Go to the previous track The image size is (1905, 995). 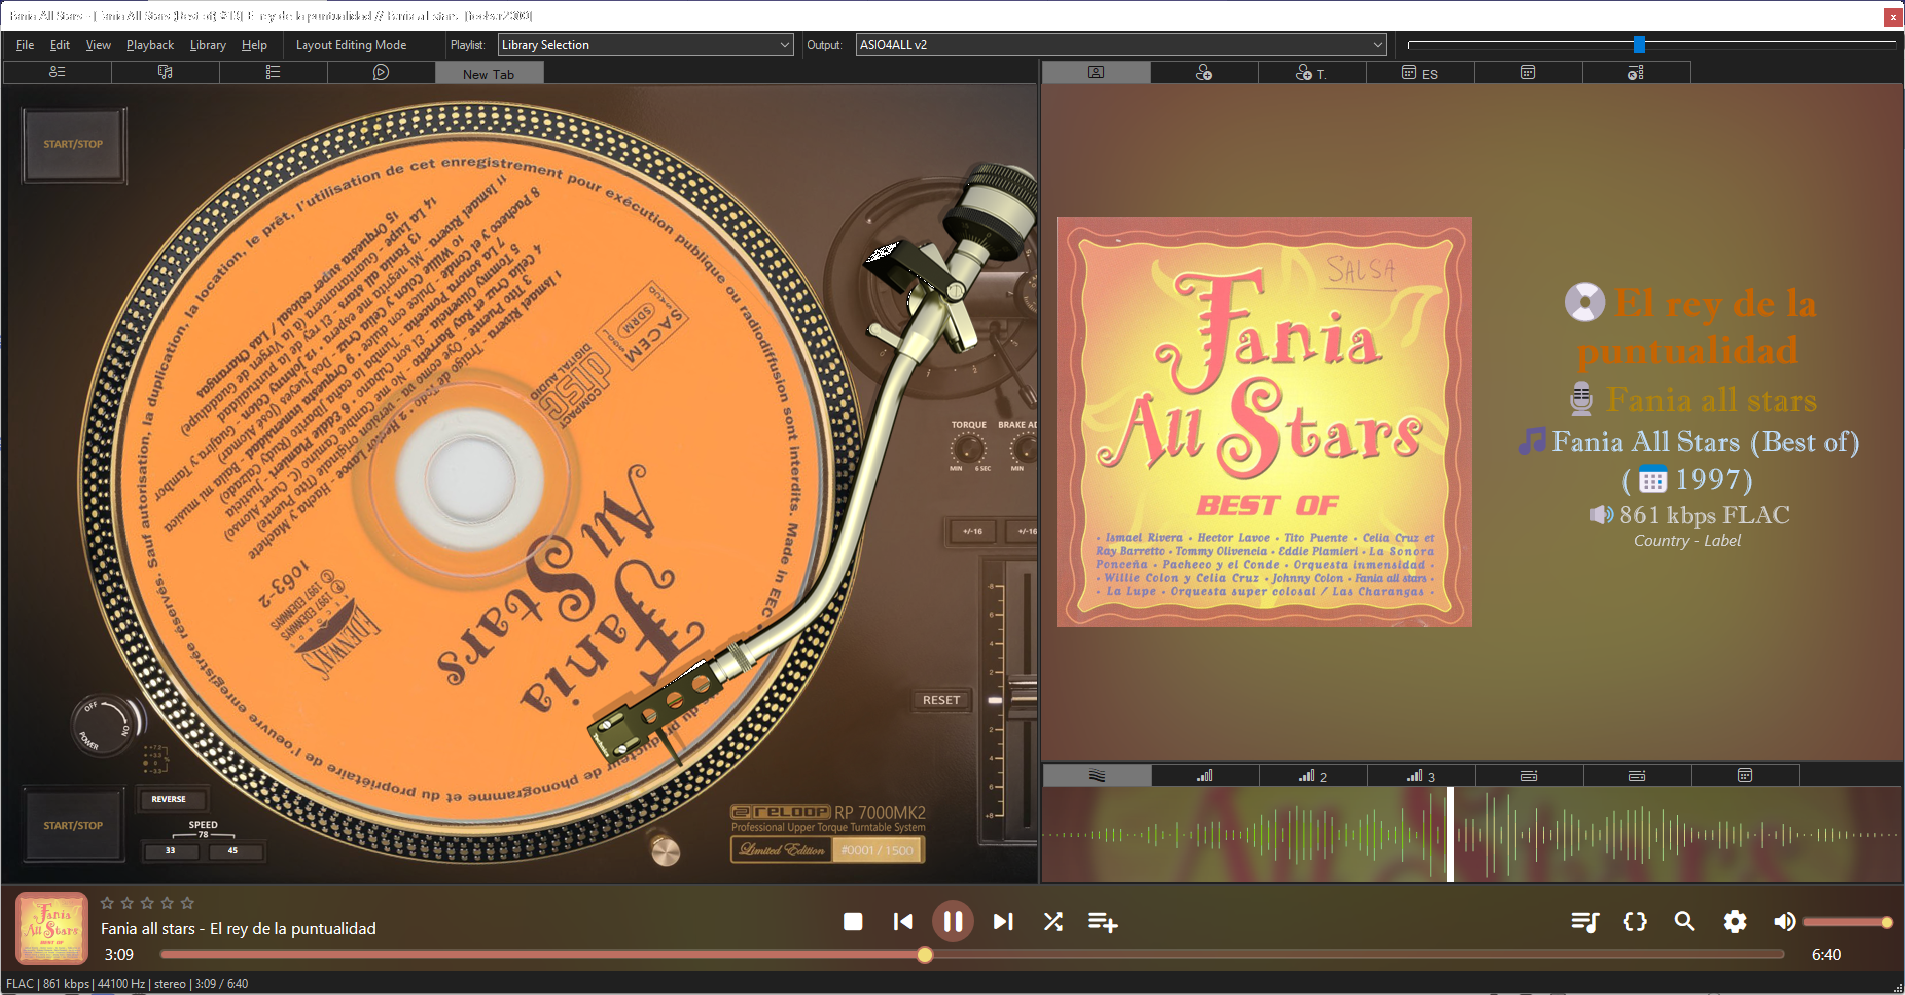(x=903, y=921)
